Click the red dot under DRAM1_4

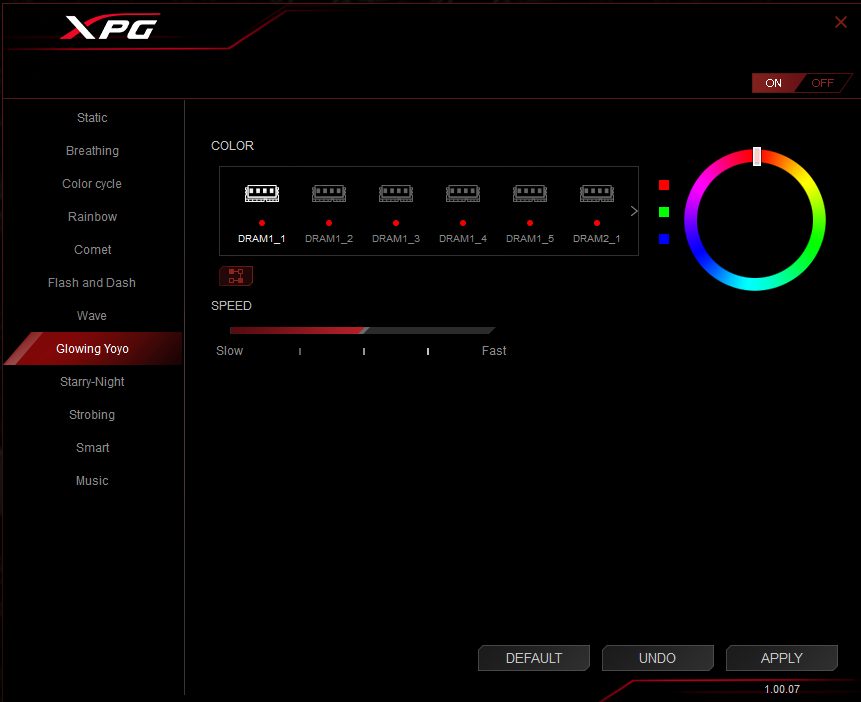[463, 223]
